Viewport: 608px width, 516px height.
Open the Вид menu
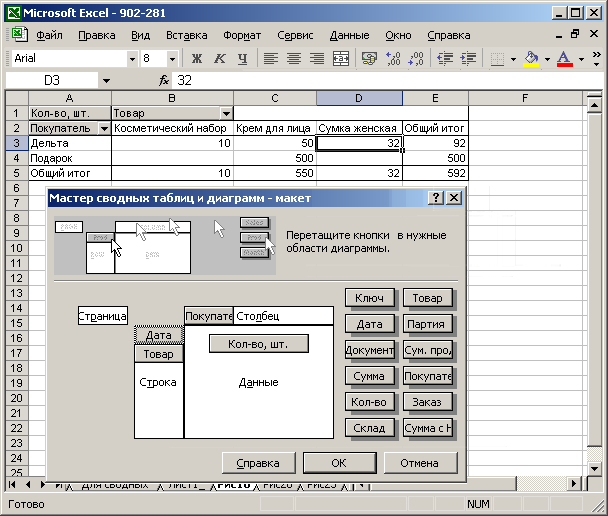pos(140,35)
